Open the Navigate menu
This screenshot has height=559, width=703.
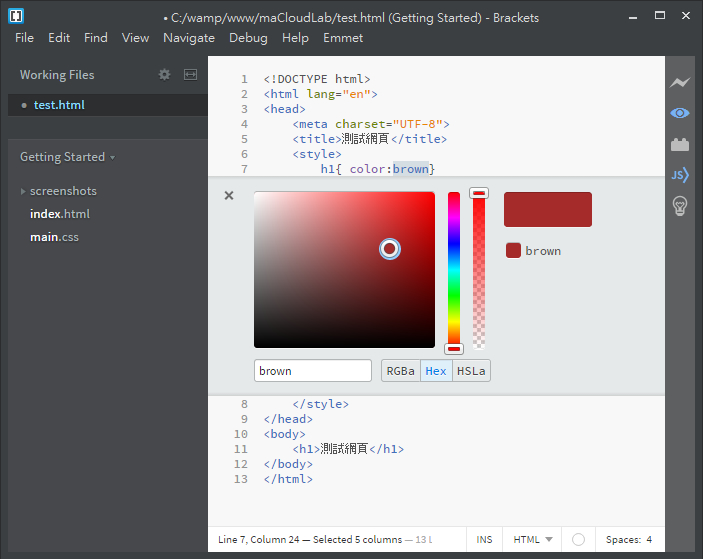[x=189, y=38]
